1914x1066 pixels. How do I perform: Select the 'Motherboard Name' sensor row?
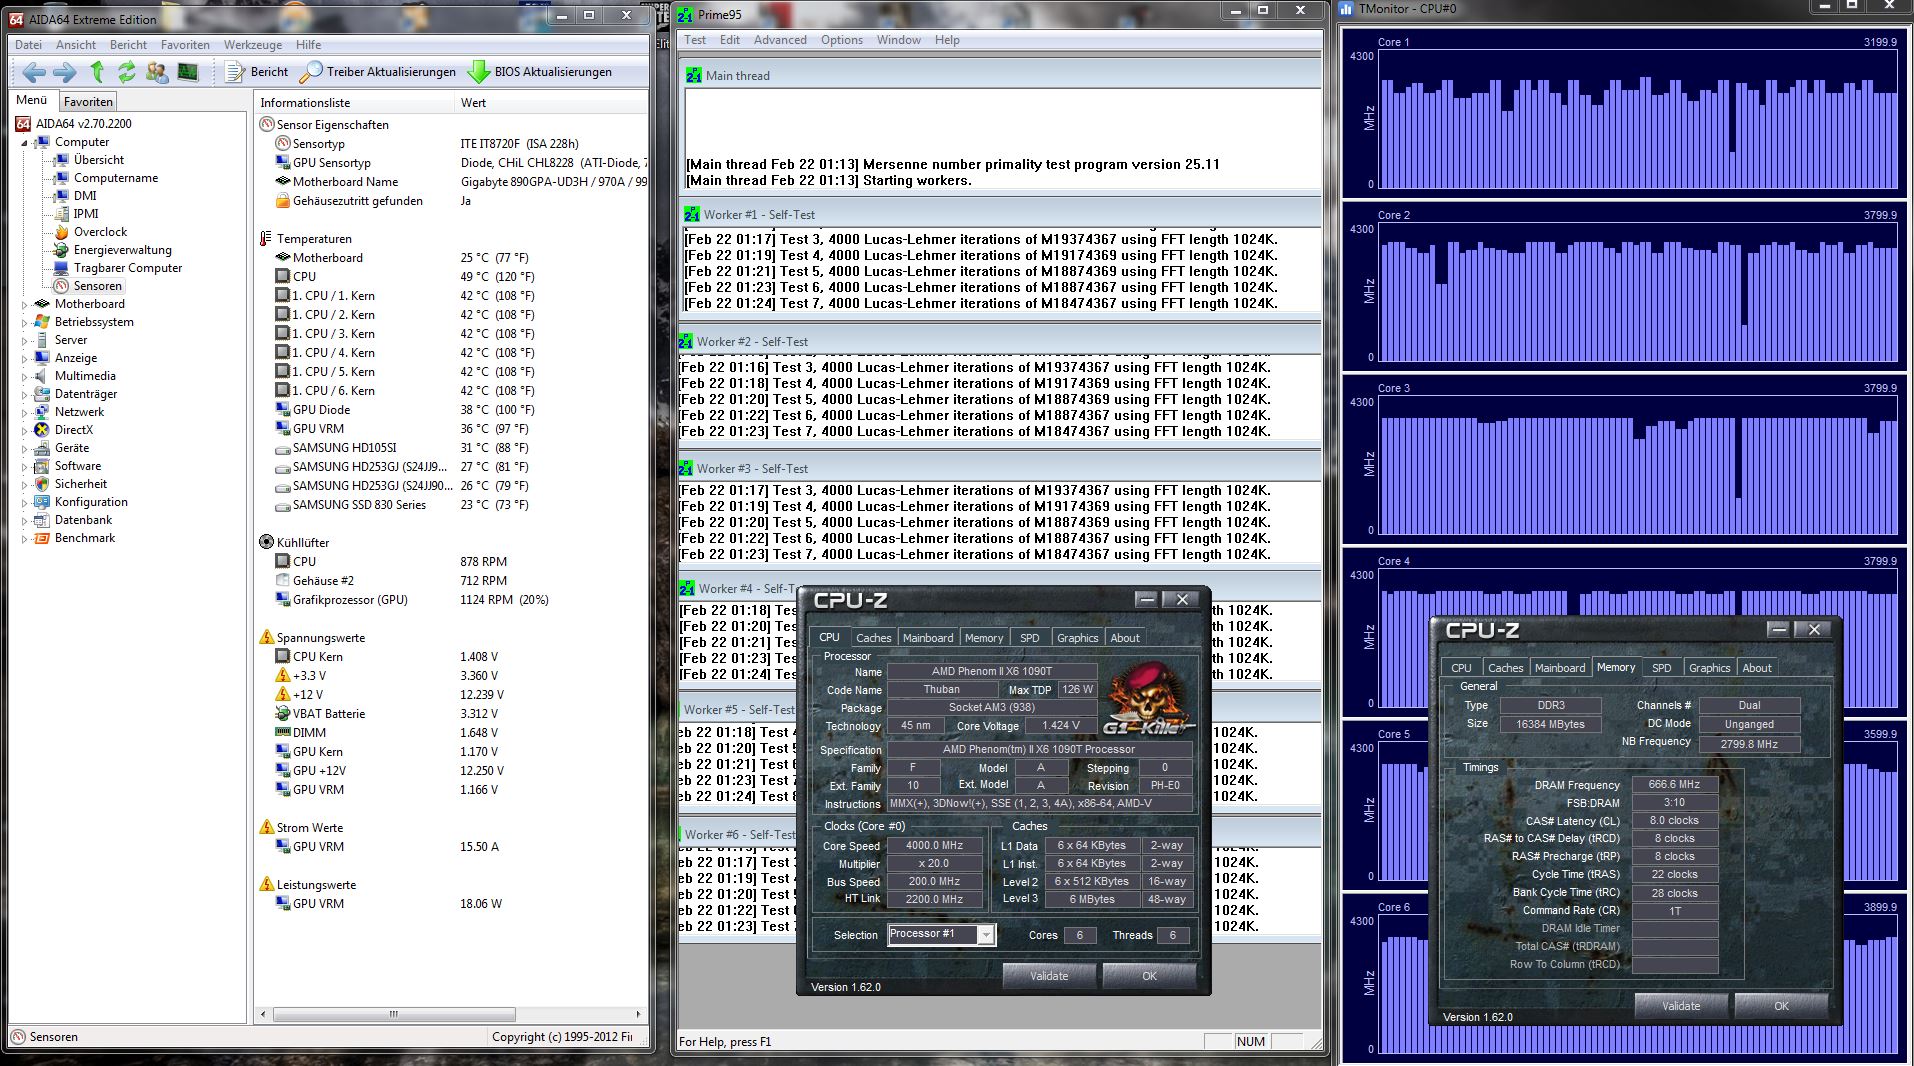(x=452, y=182)
